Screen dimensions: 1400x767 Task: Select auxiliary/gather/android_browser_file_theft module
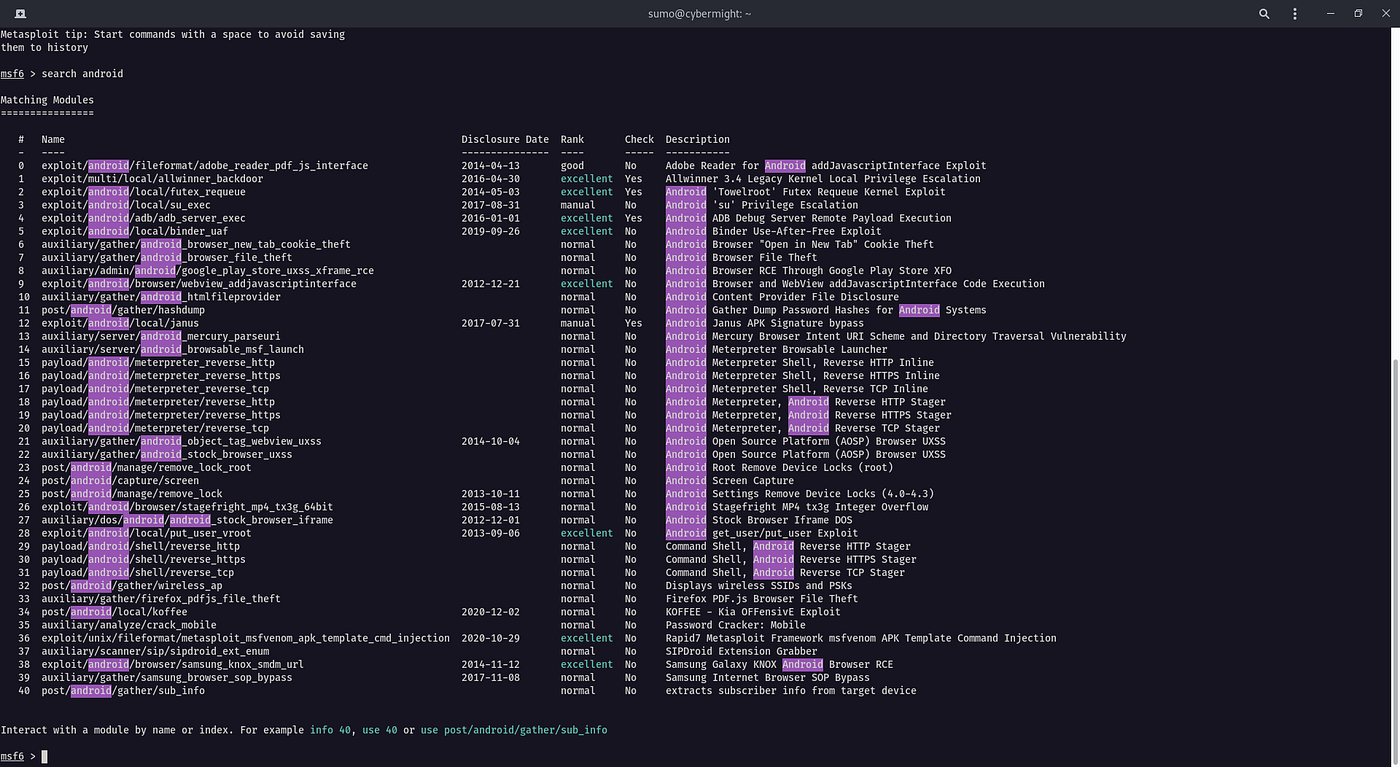[167, 257]
